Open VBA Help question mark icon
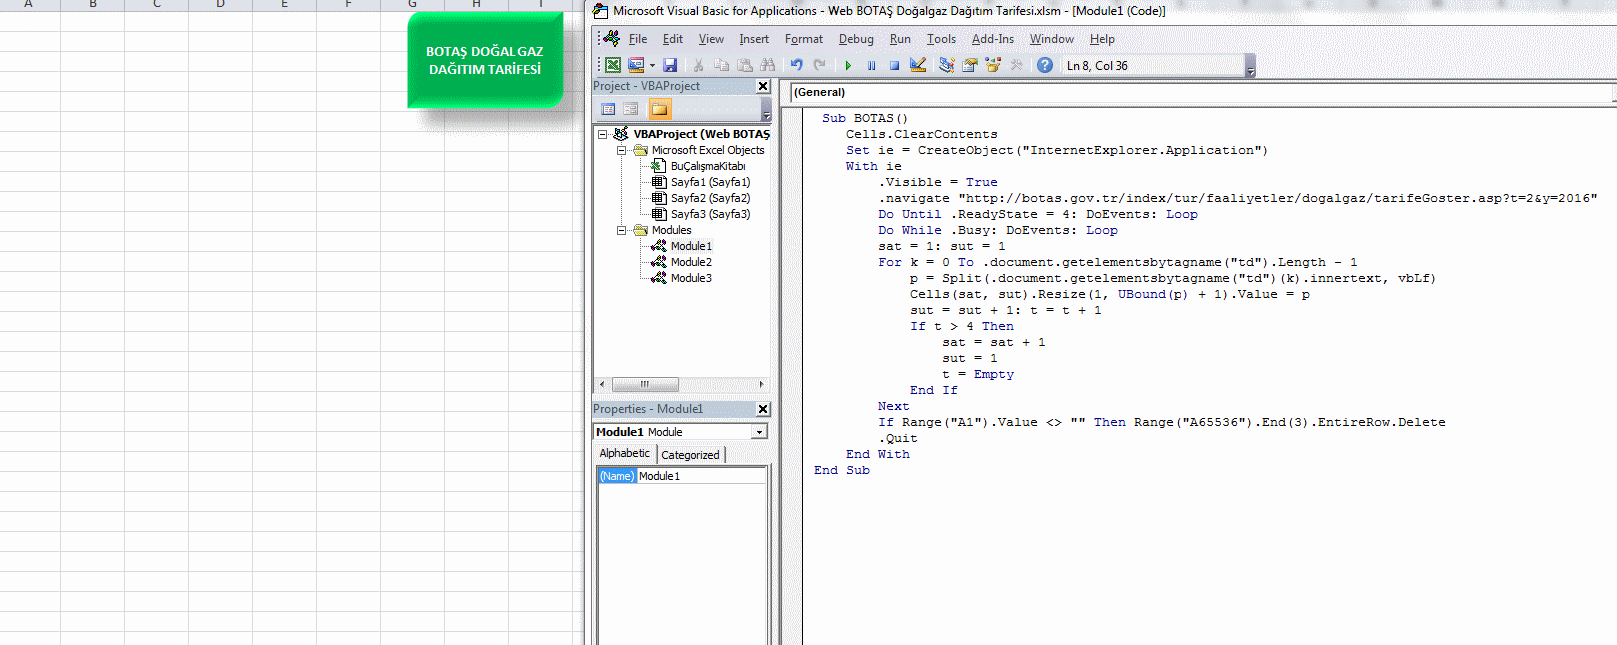The width and height of the screenshot is (1617, 645). click(x=1044, y=65)
